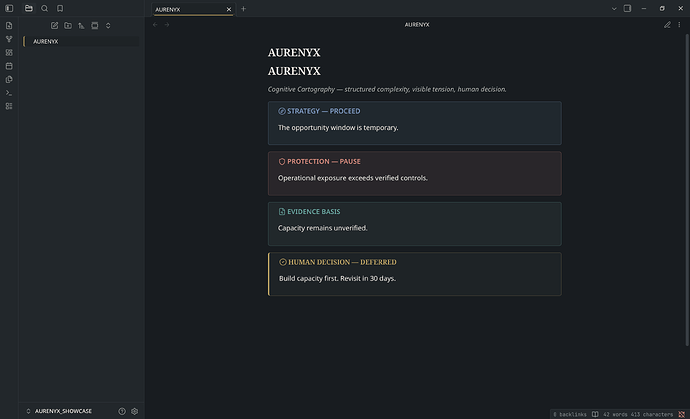The image size is (690, 419).
Task: Switch to editing mode with the pencil icon
Action: click(667, 25)
